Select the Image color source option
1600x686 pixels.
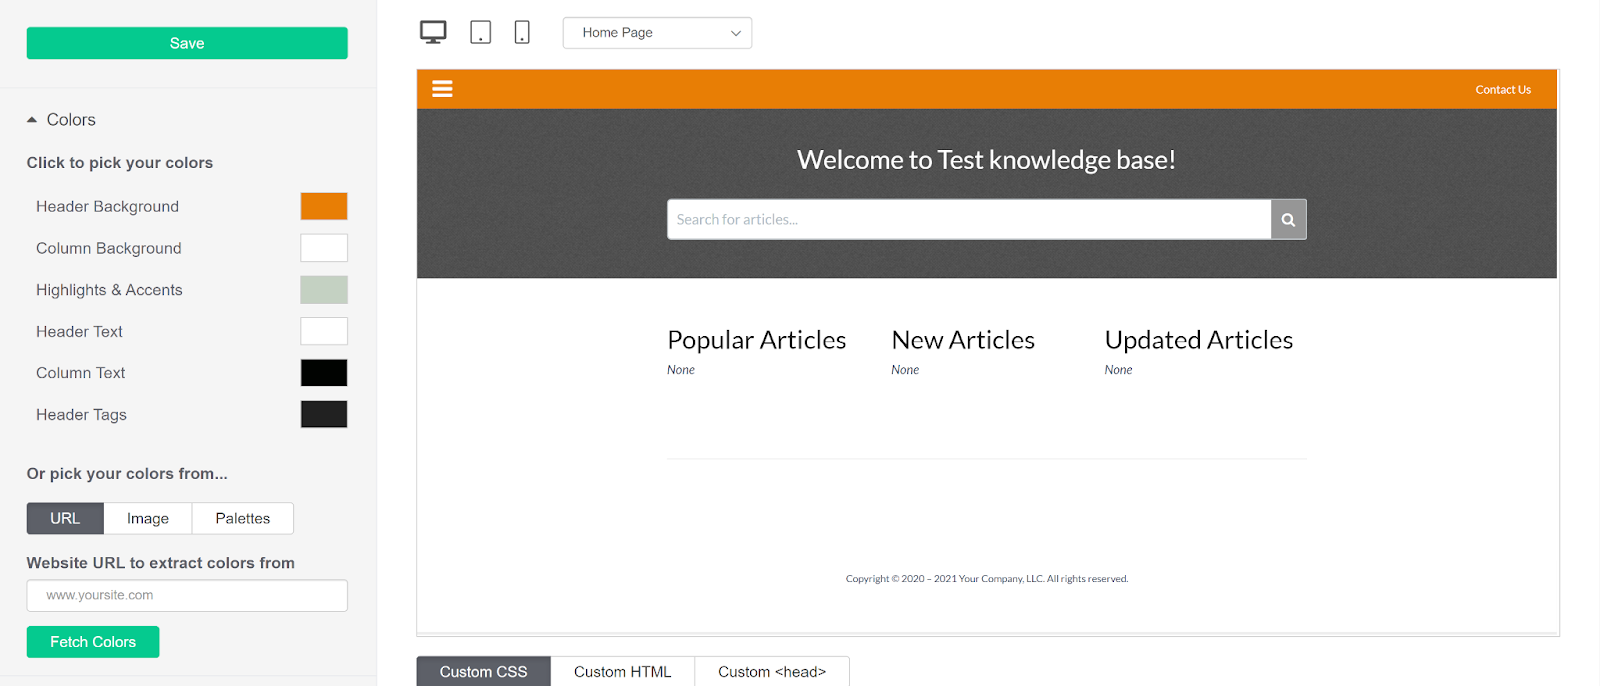tap(148, 518)
